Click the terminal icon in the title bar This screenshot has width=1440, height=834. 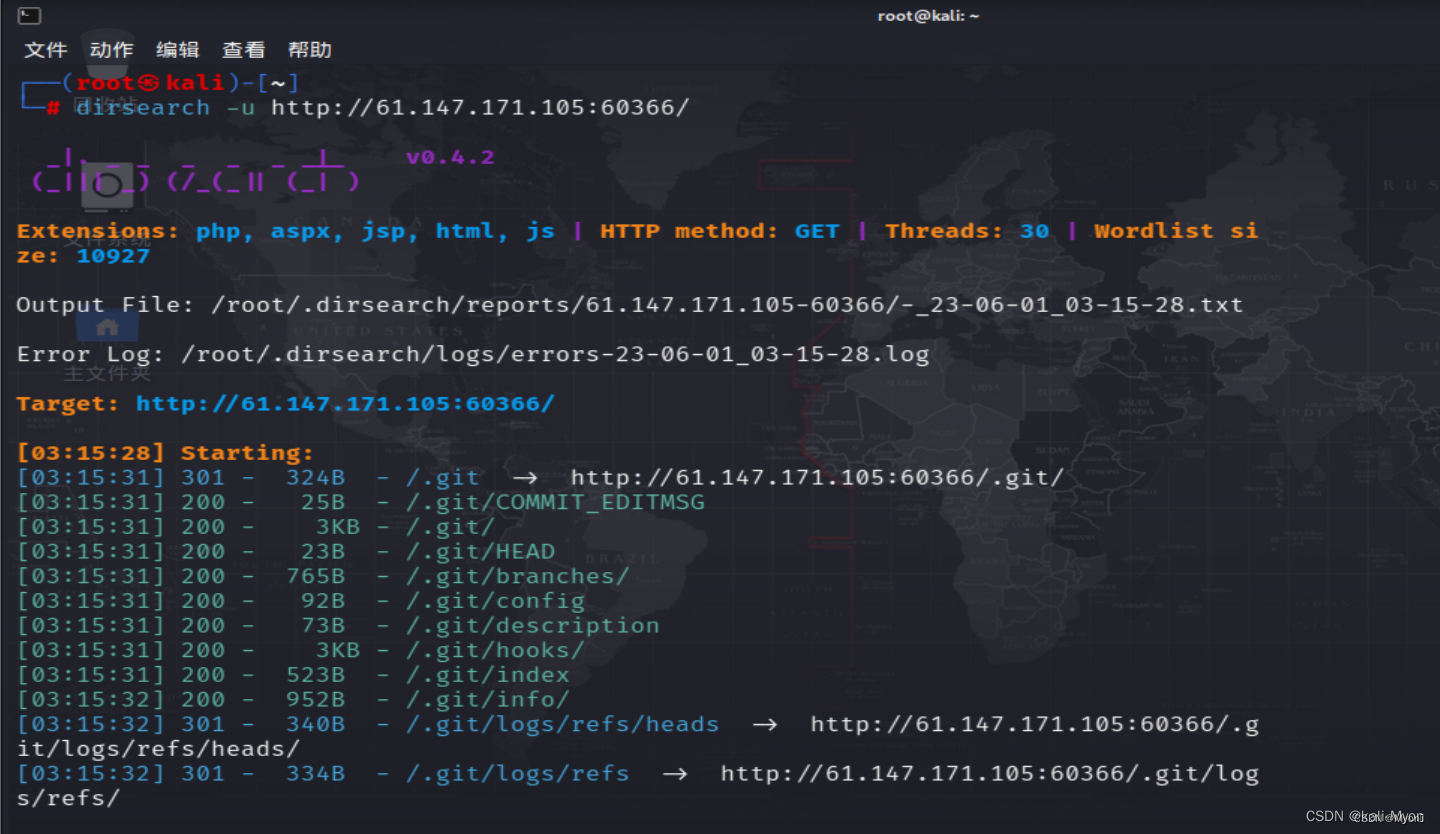pyautogui.click(x=30, y=15)
